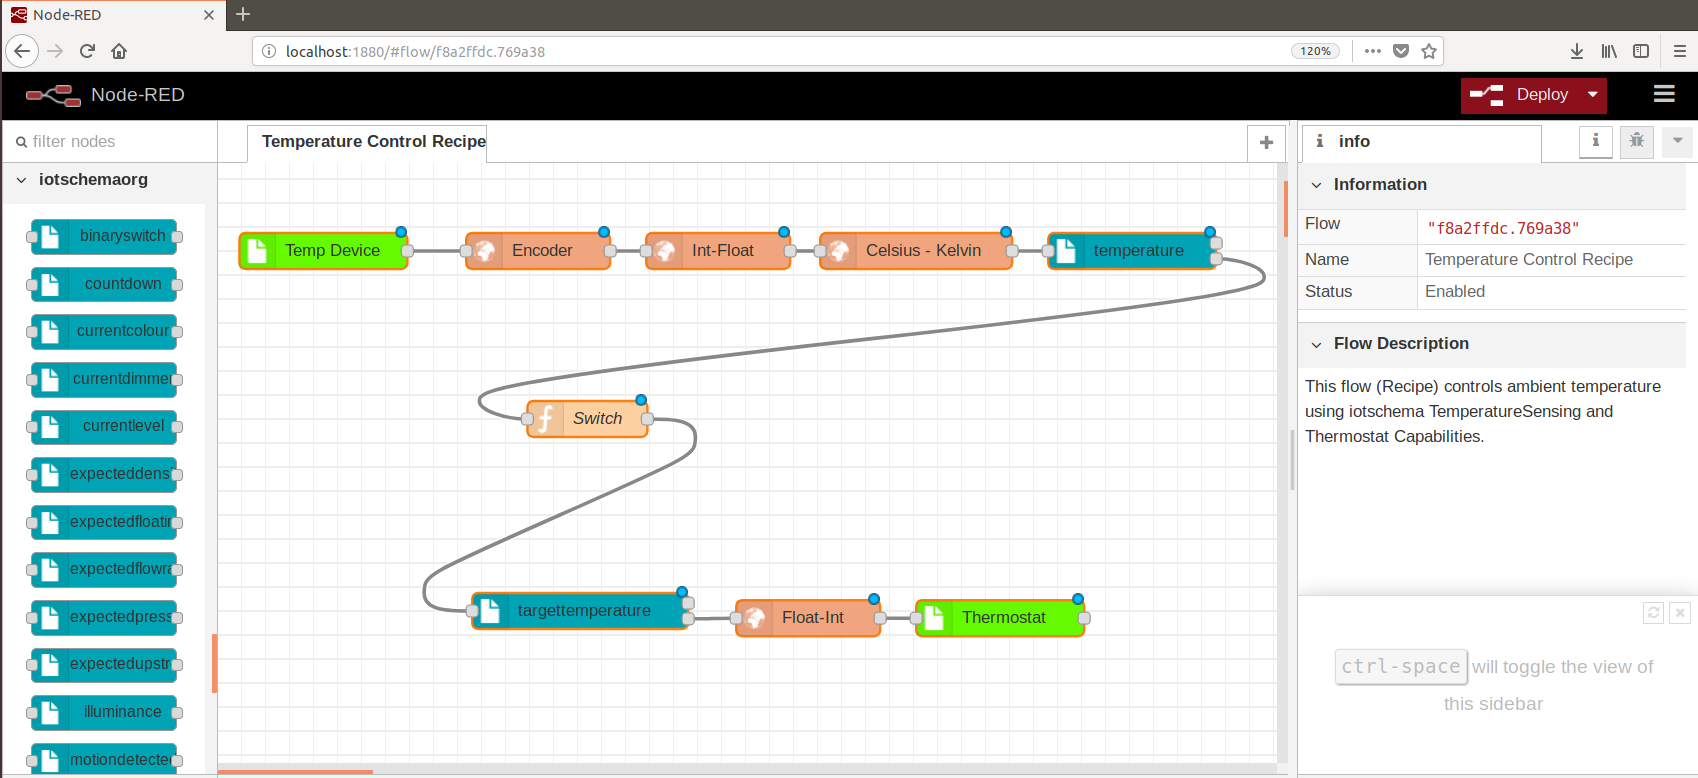Select the Thermostat node

(1000, 618)
